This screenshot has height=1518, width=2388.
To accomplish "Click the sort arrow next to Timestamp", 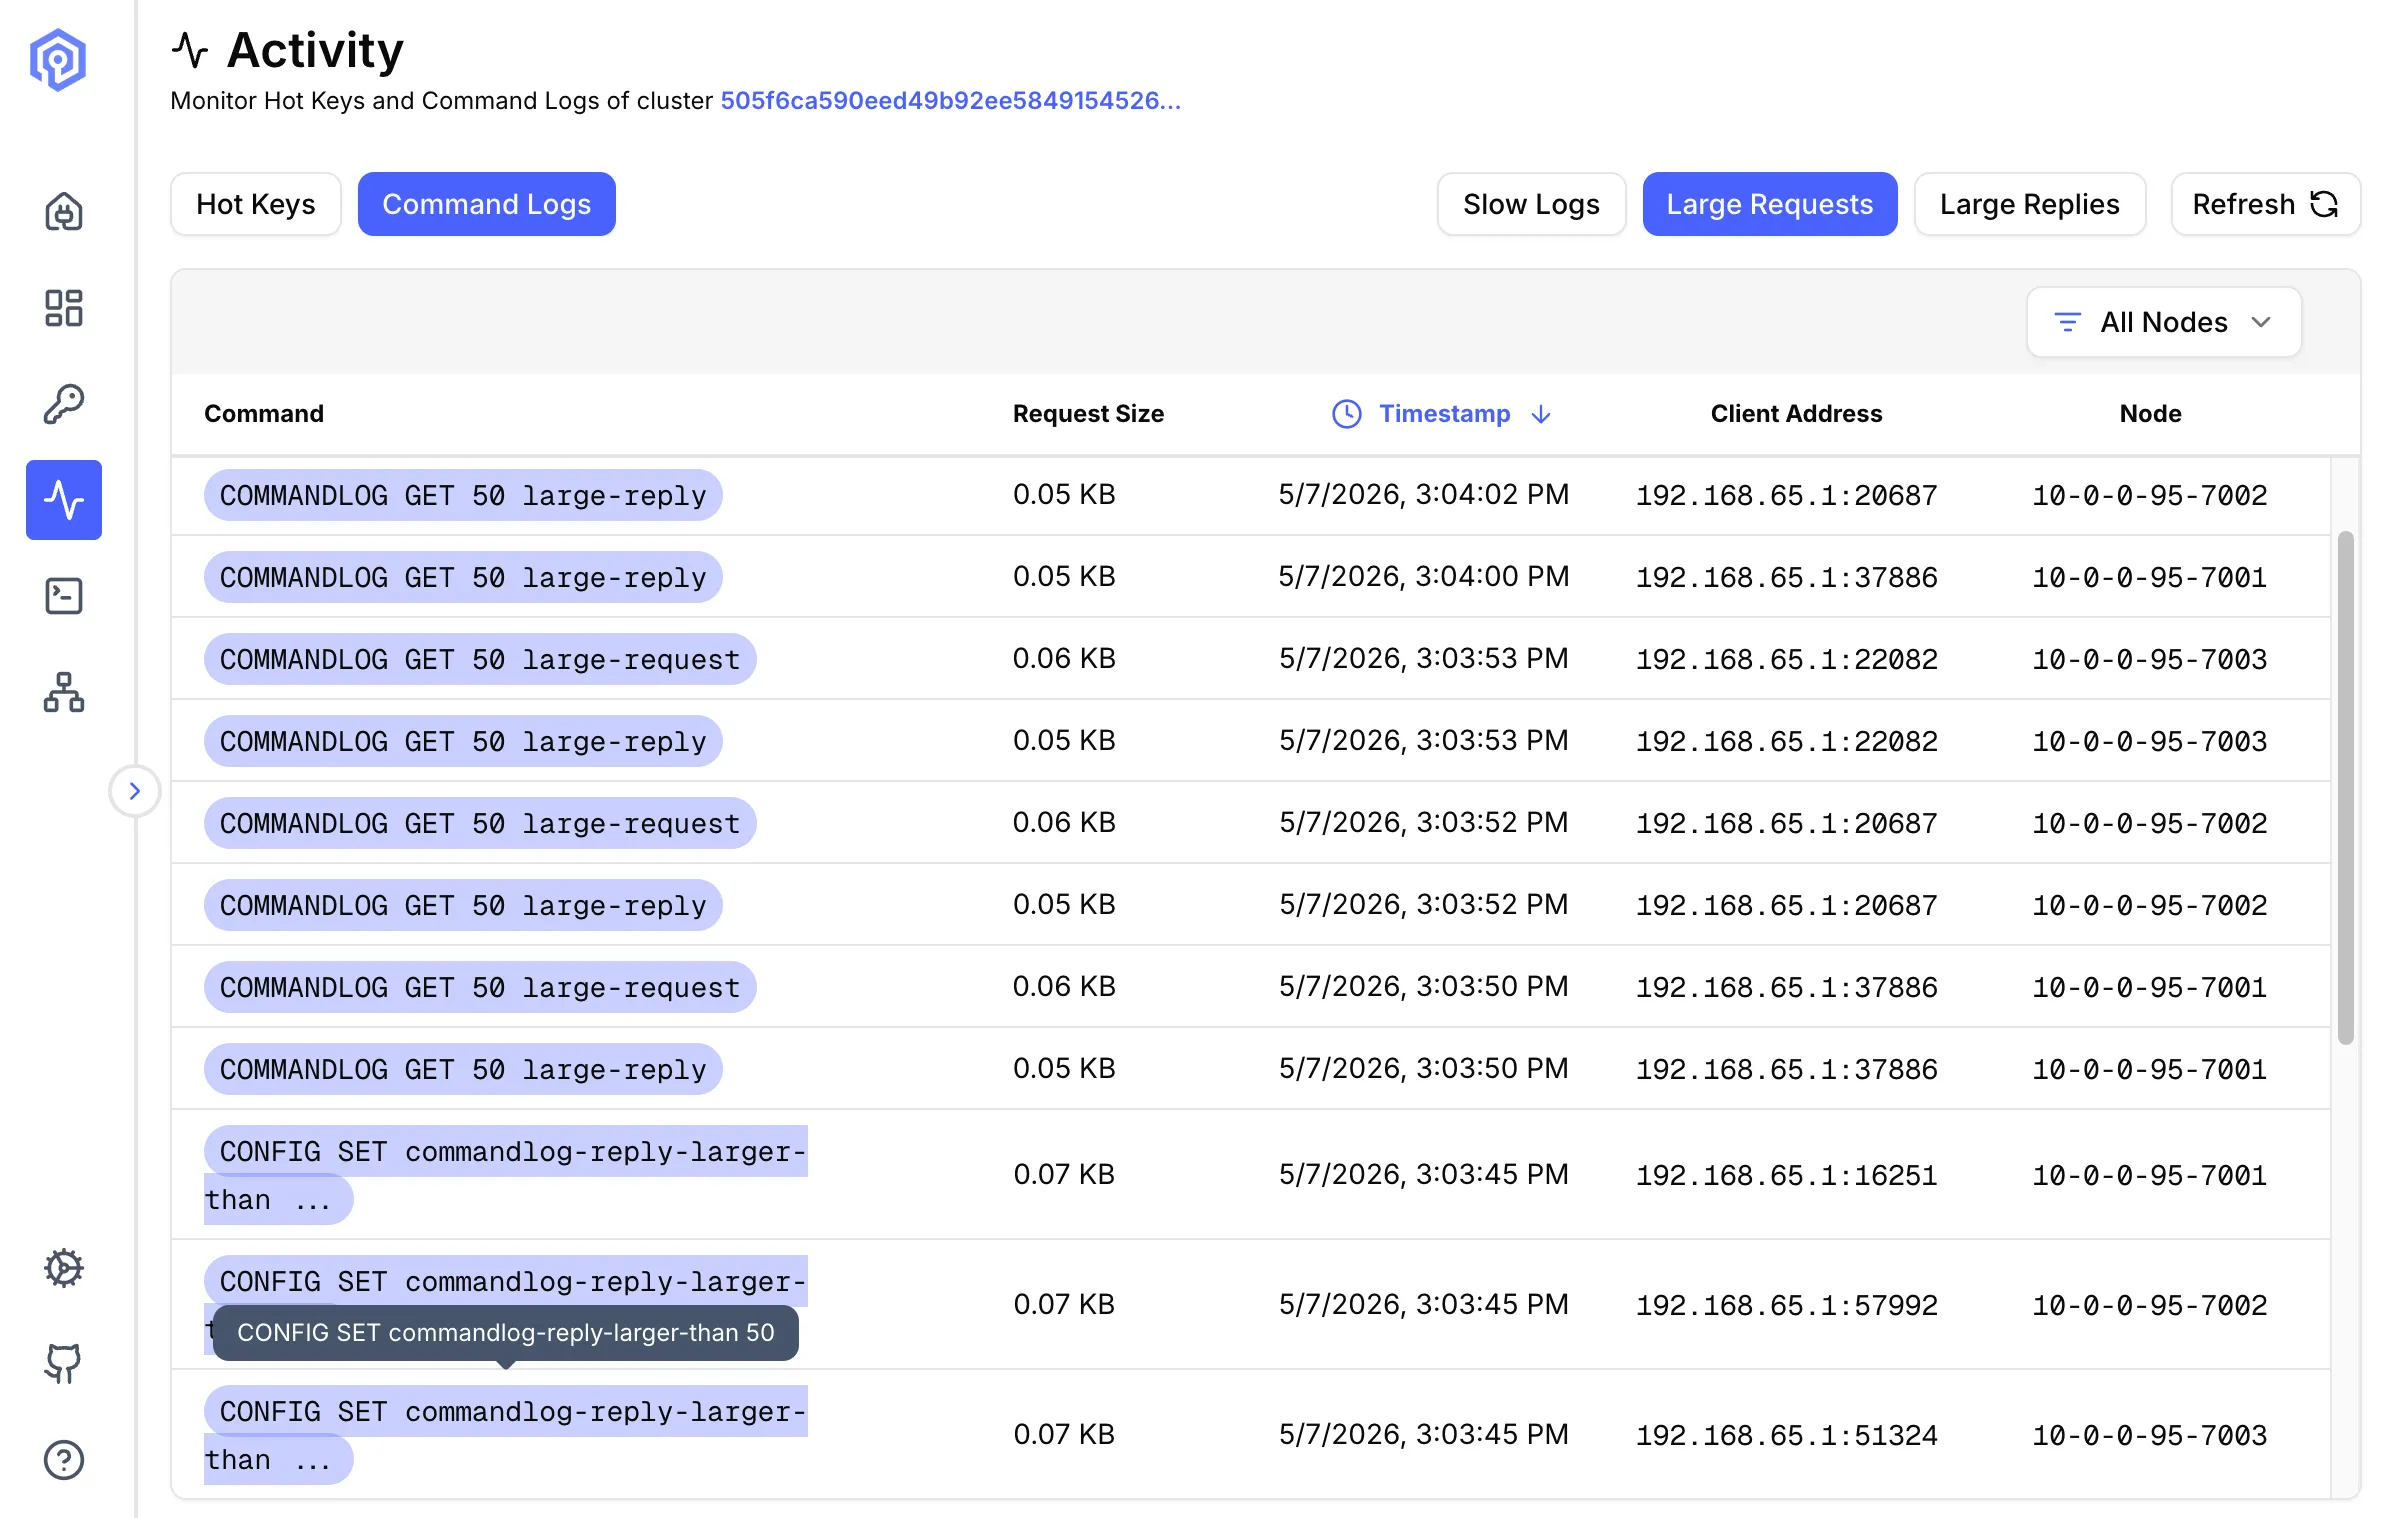I will point(1541,414).
